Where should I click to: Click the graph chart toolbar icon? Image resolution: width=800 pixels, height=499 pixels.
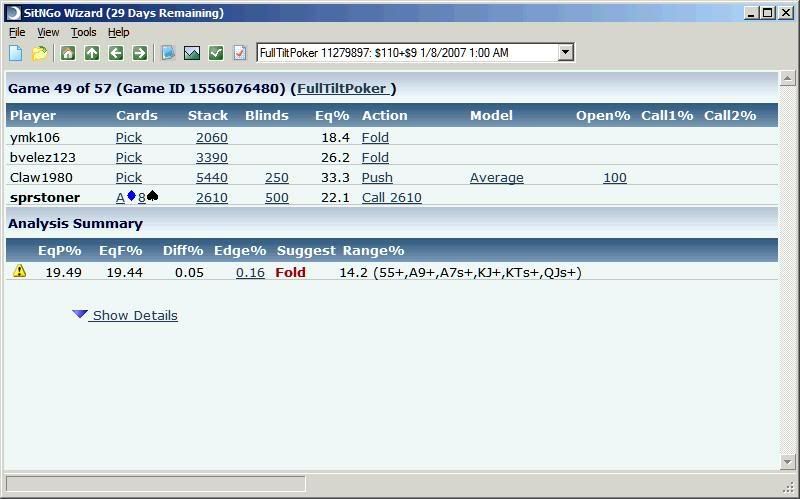pos(192,53)
